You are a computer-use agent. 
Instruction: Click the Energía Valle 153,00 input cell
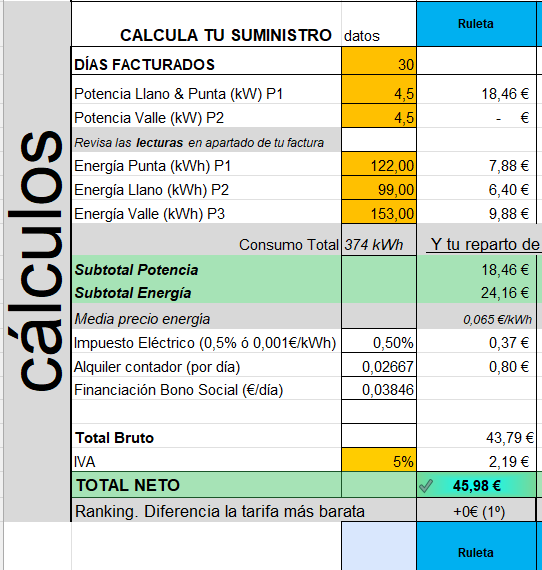click(x=379, y=212)
